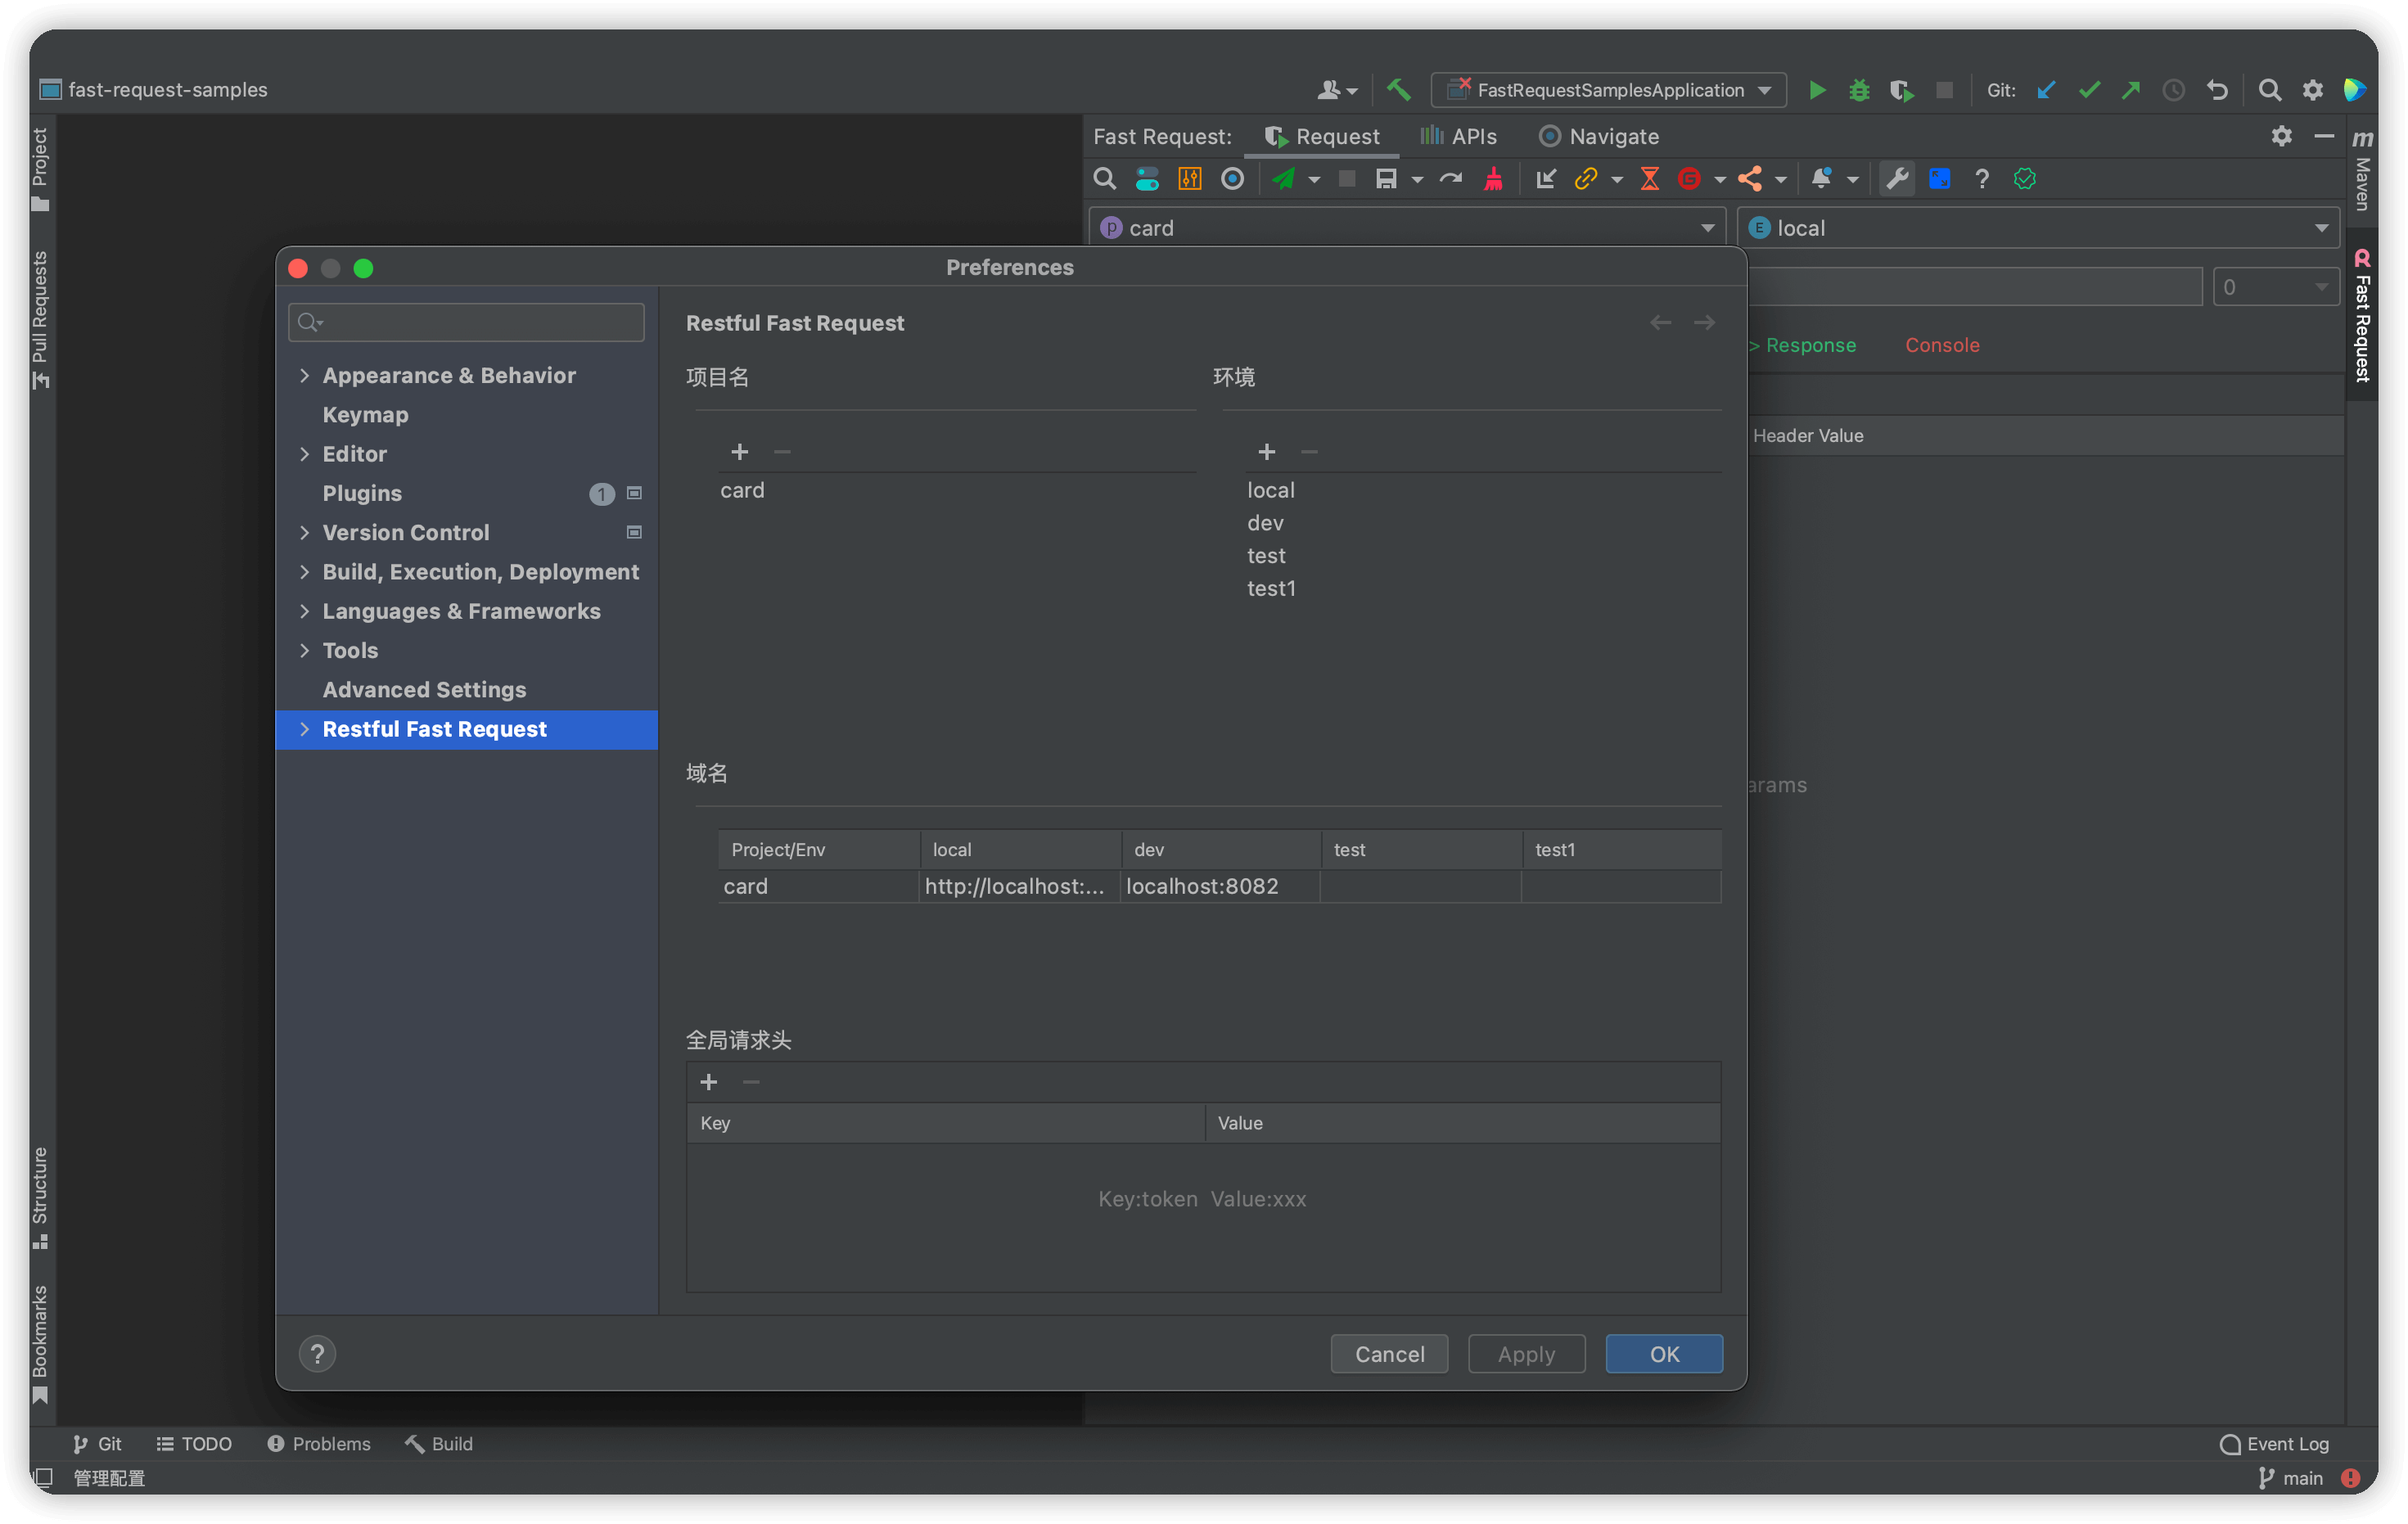Screen dimensions: 2408x1524
Task: Click the broom clean icon in Fast Request toolbar
Action: pos(1494,179)
